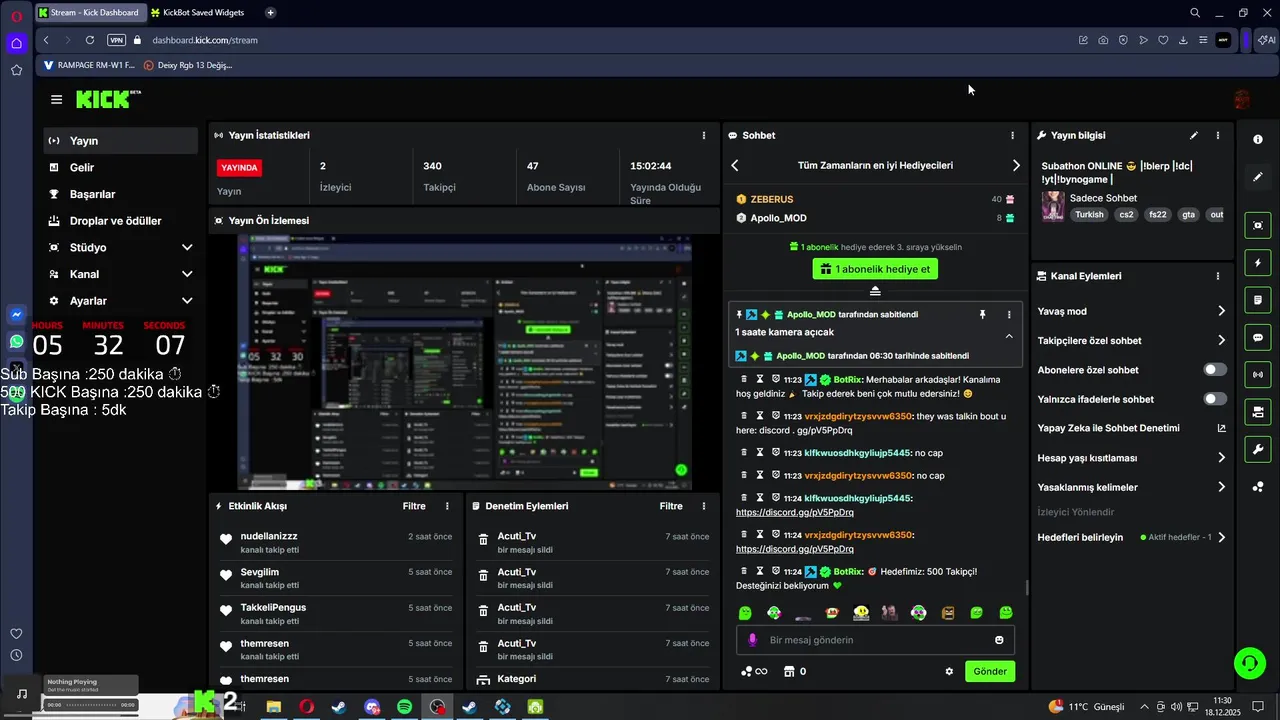Click the stream preview thumbnail

coord(464,362)
